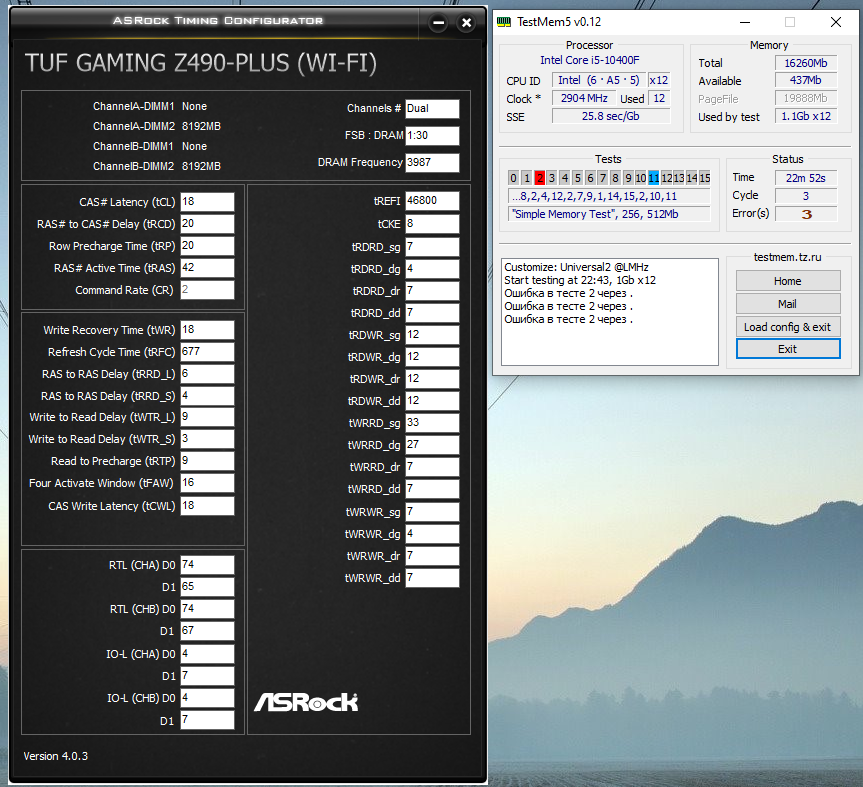Click the TestMem5 app icon in title bar
863x787 pixels.
point(504,22)
